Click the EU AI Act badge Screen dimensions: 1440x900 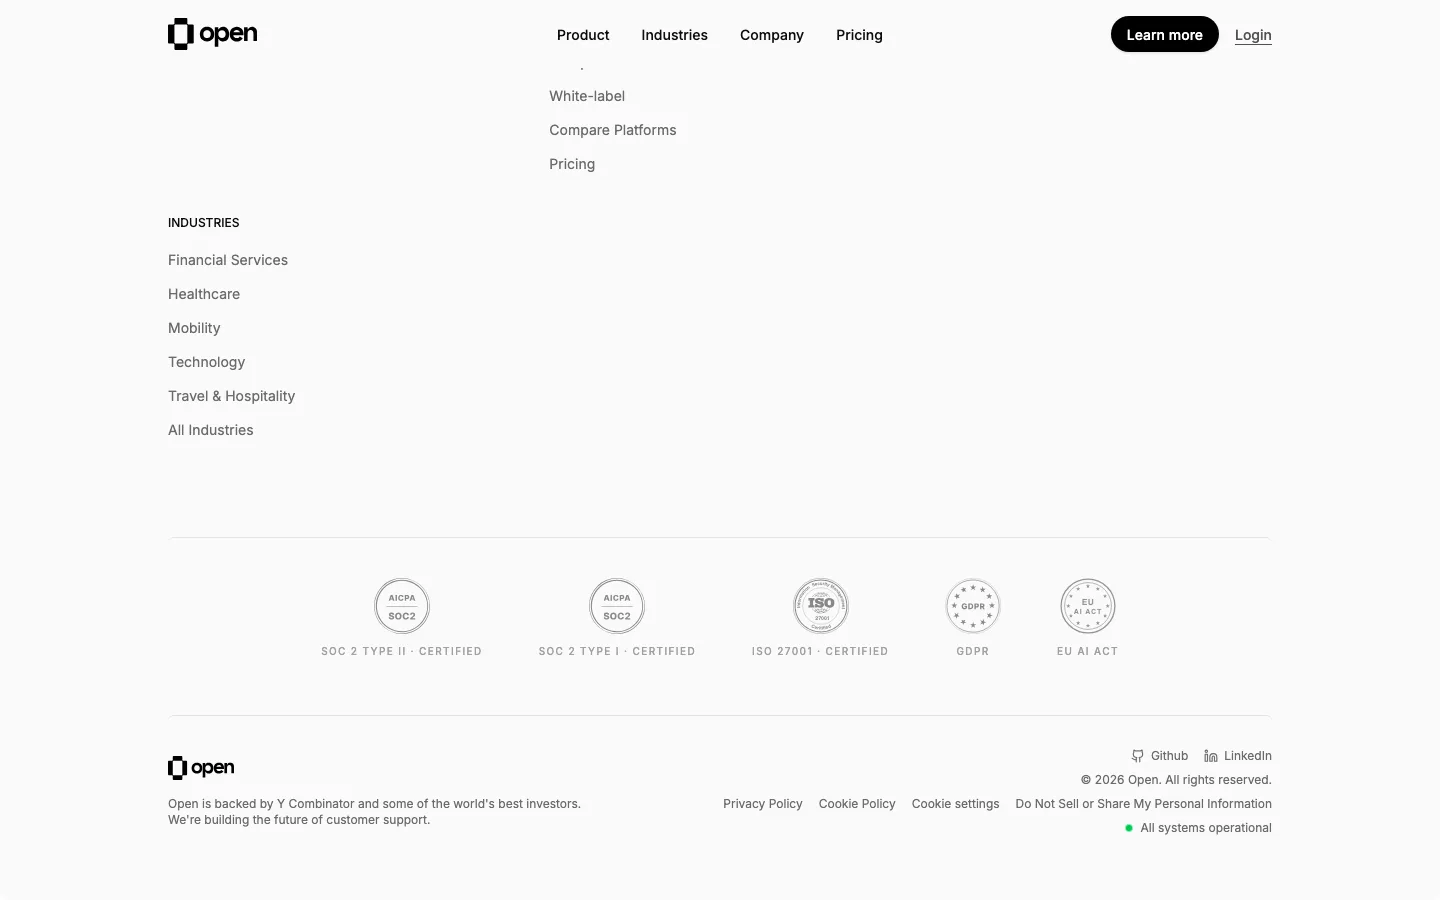coord(1088,606)
